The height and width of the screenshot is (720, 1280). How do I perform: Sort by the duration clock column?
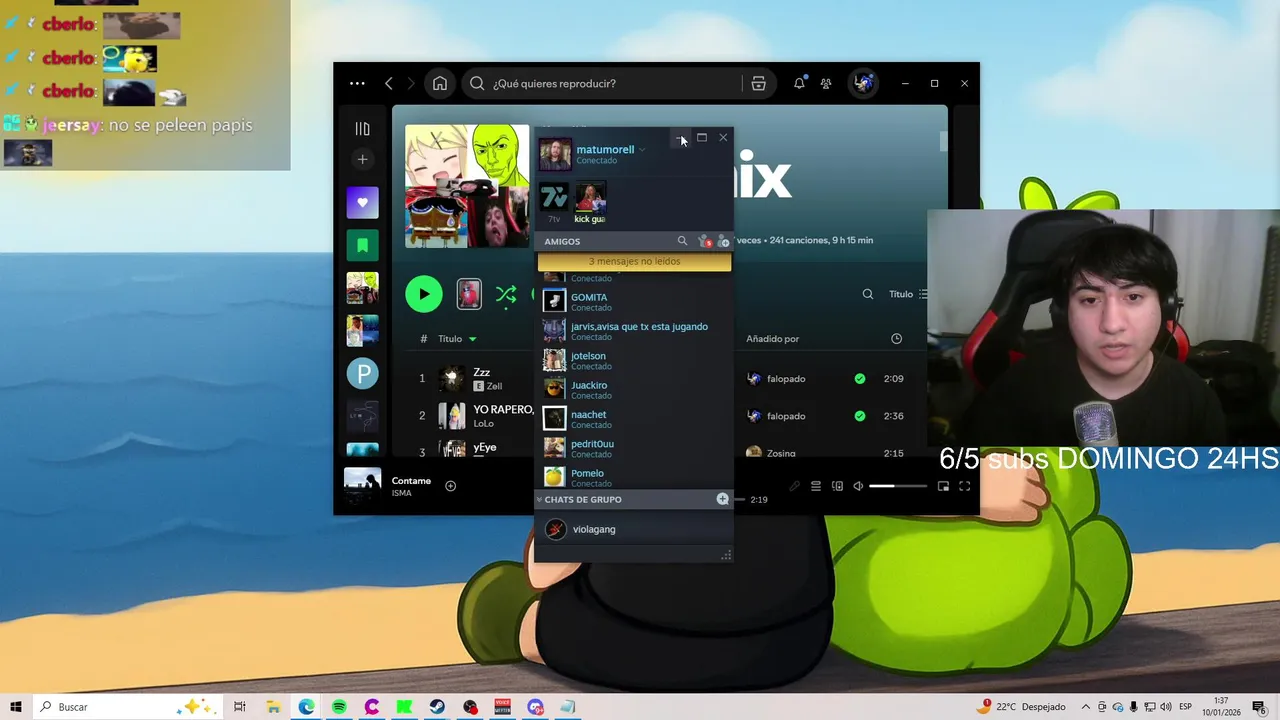point(896,339)
